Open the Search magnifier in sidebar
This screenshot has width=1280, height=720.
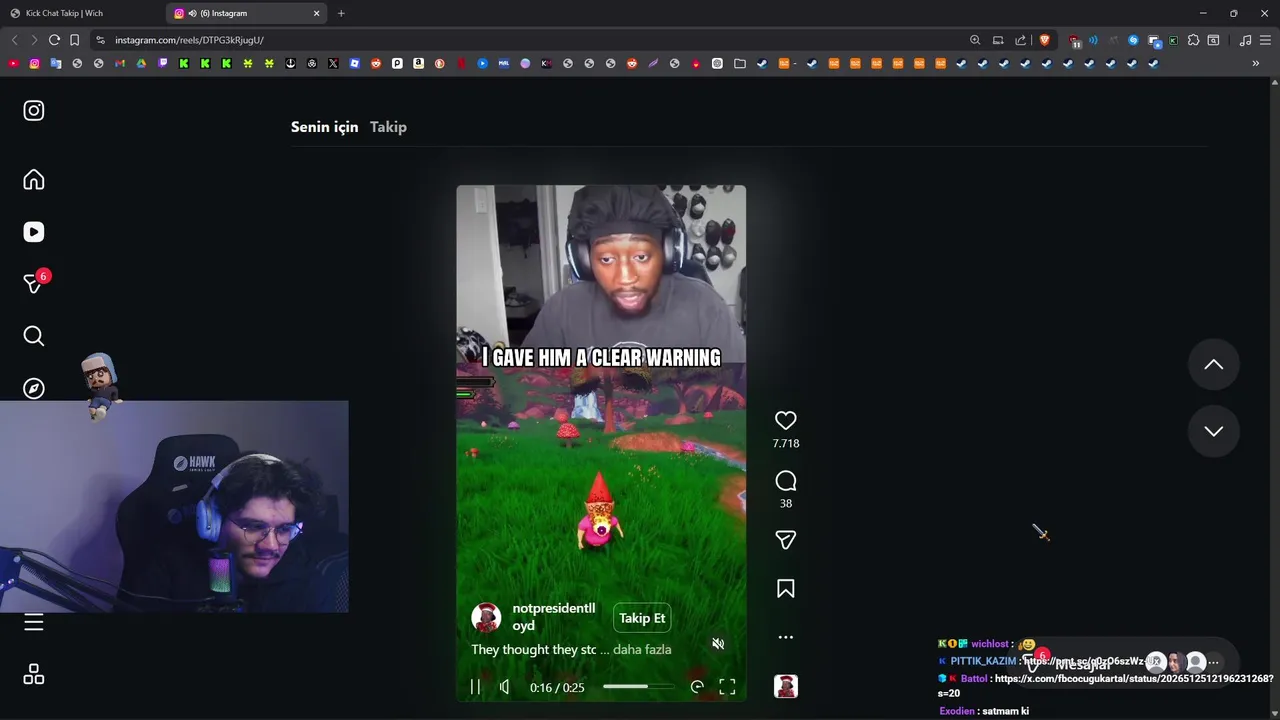(34, 336)
